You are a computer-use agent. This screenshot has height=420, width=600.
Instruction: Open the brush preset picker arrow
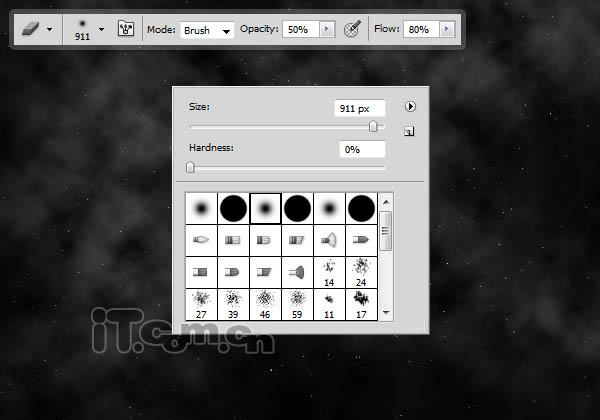click(x=101, y=29)
